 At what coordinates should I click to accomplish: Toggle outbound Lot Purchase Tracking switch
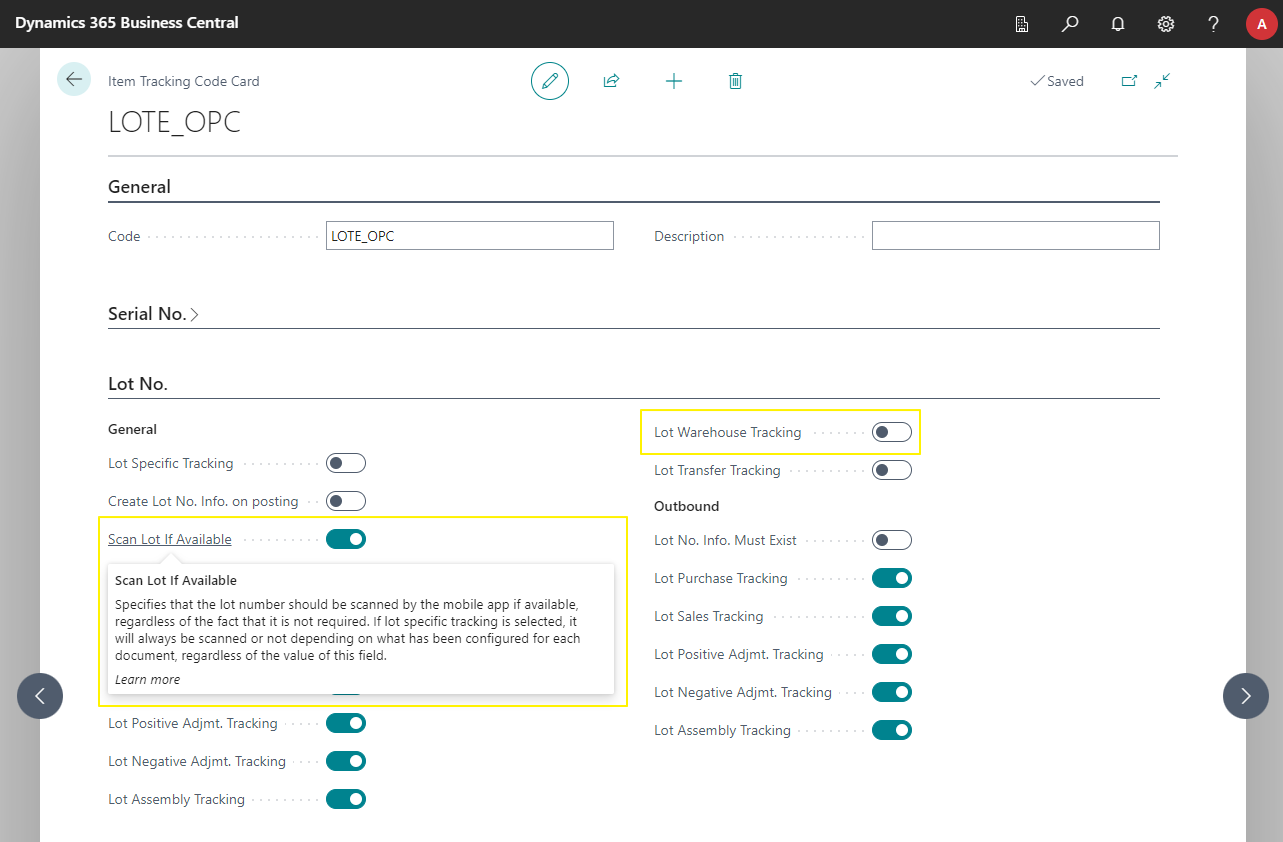pos(892,578)
